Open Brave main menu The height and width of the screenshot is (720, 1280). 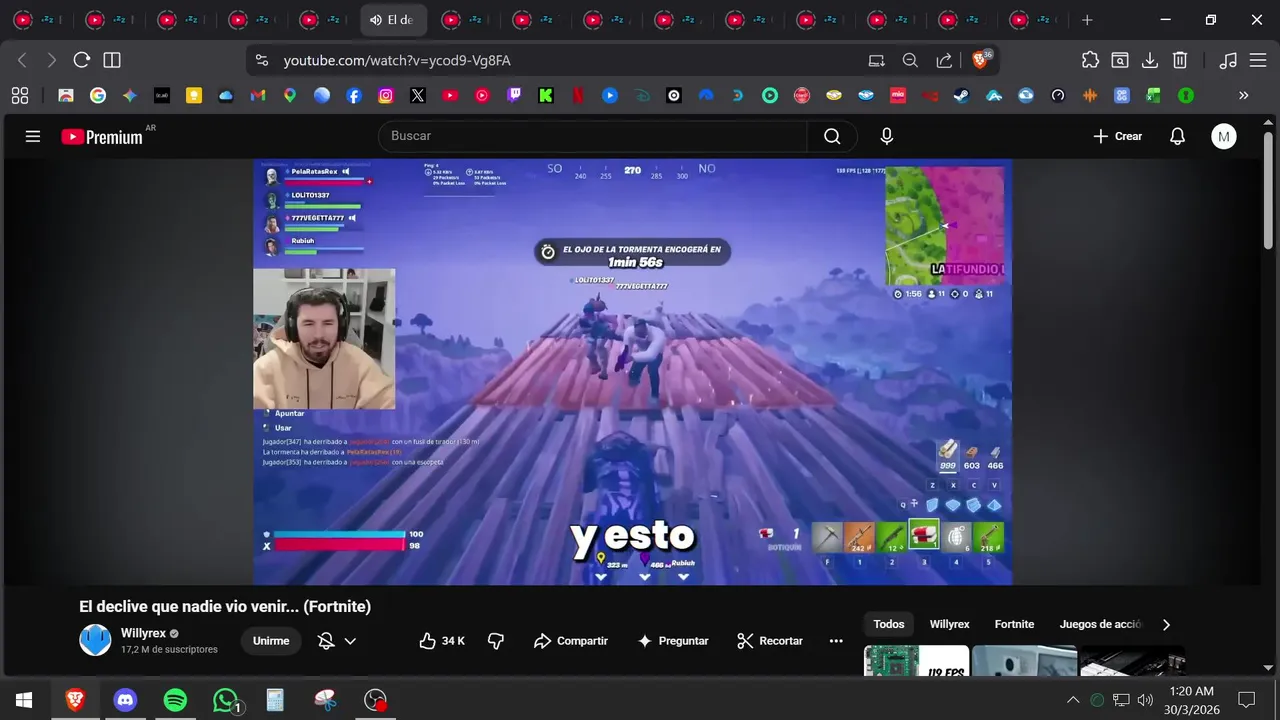[1258, 60]
